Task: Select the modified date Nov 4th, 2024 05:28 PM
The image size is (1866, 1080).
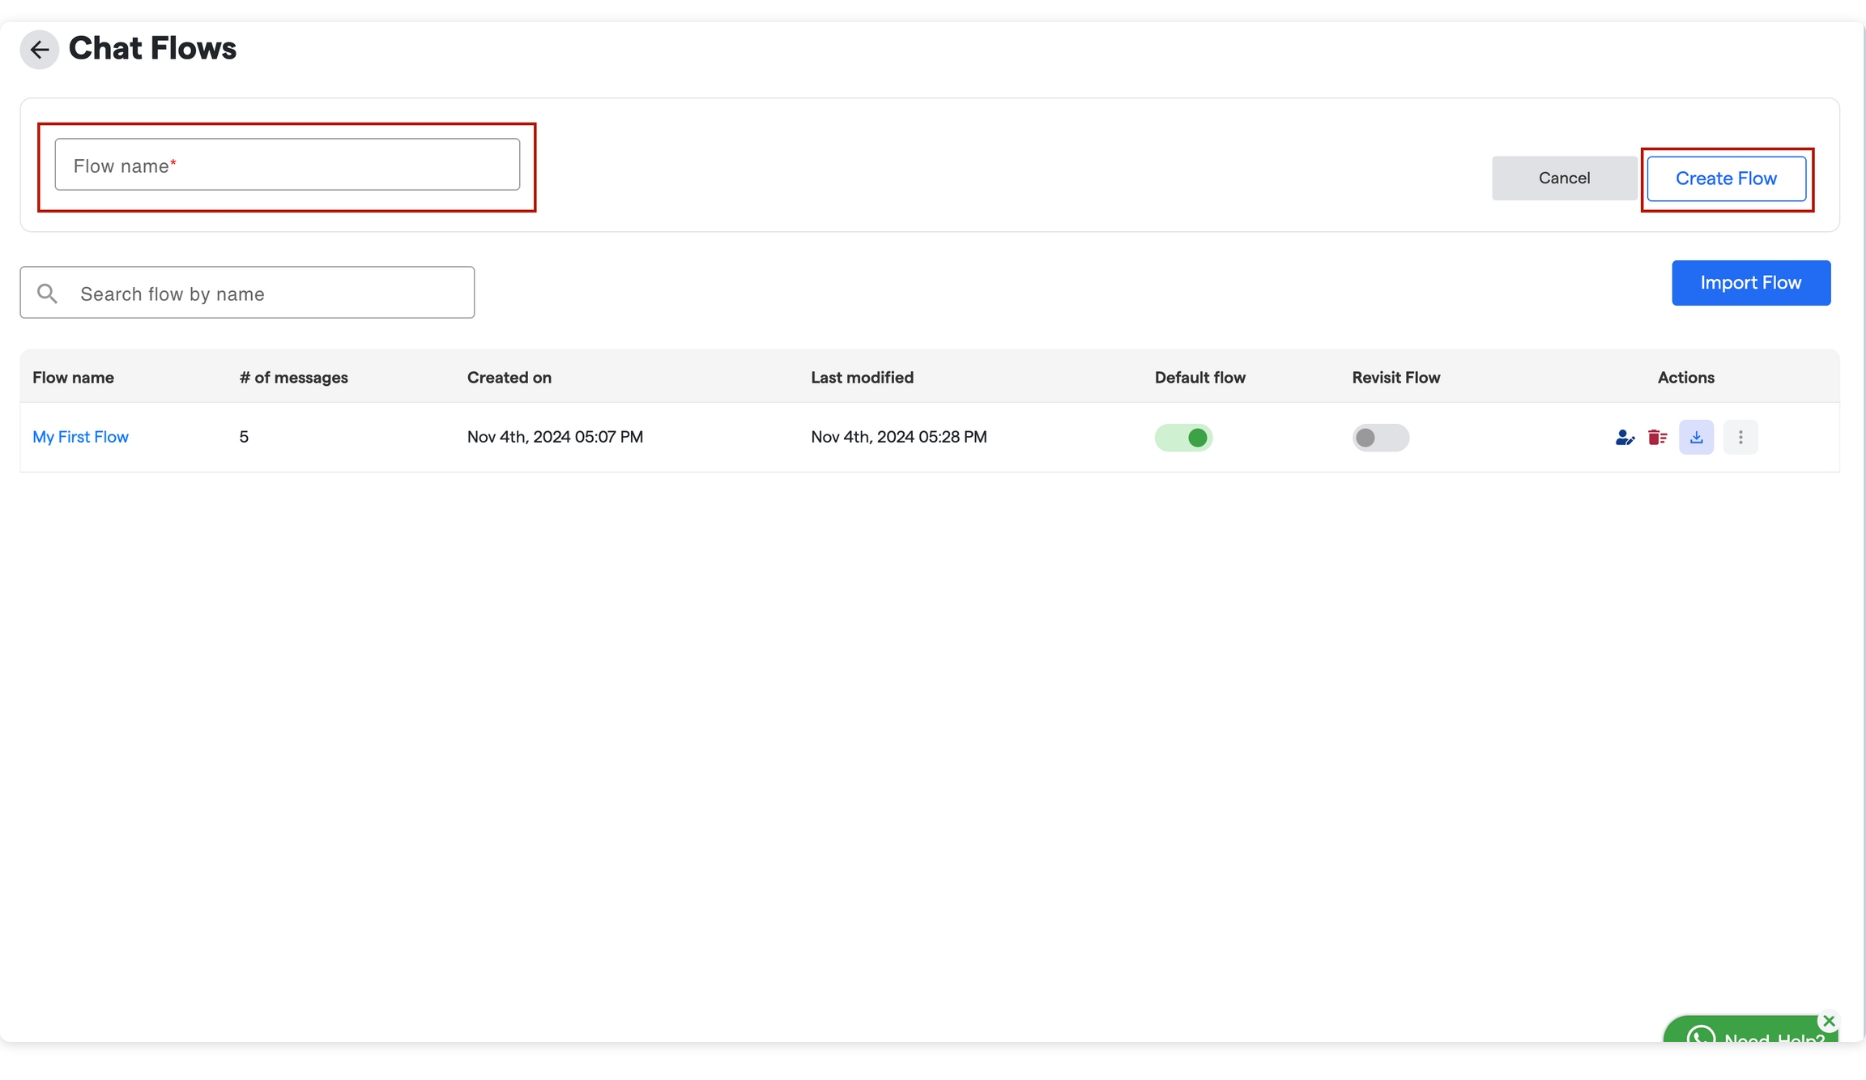Action: point(899,437)
